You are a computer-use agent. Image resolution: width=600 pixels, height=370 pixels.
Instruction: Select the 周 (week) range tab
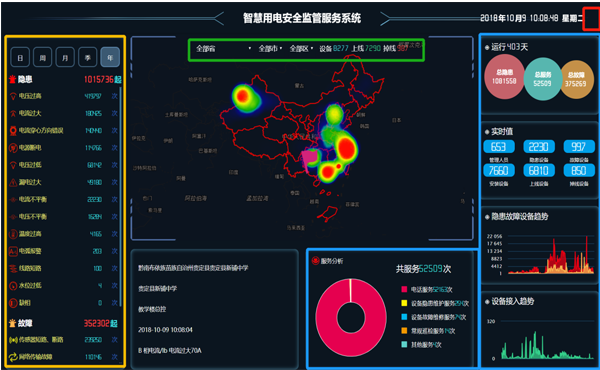click(42, 58)
